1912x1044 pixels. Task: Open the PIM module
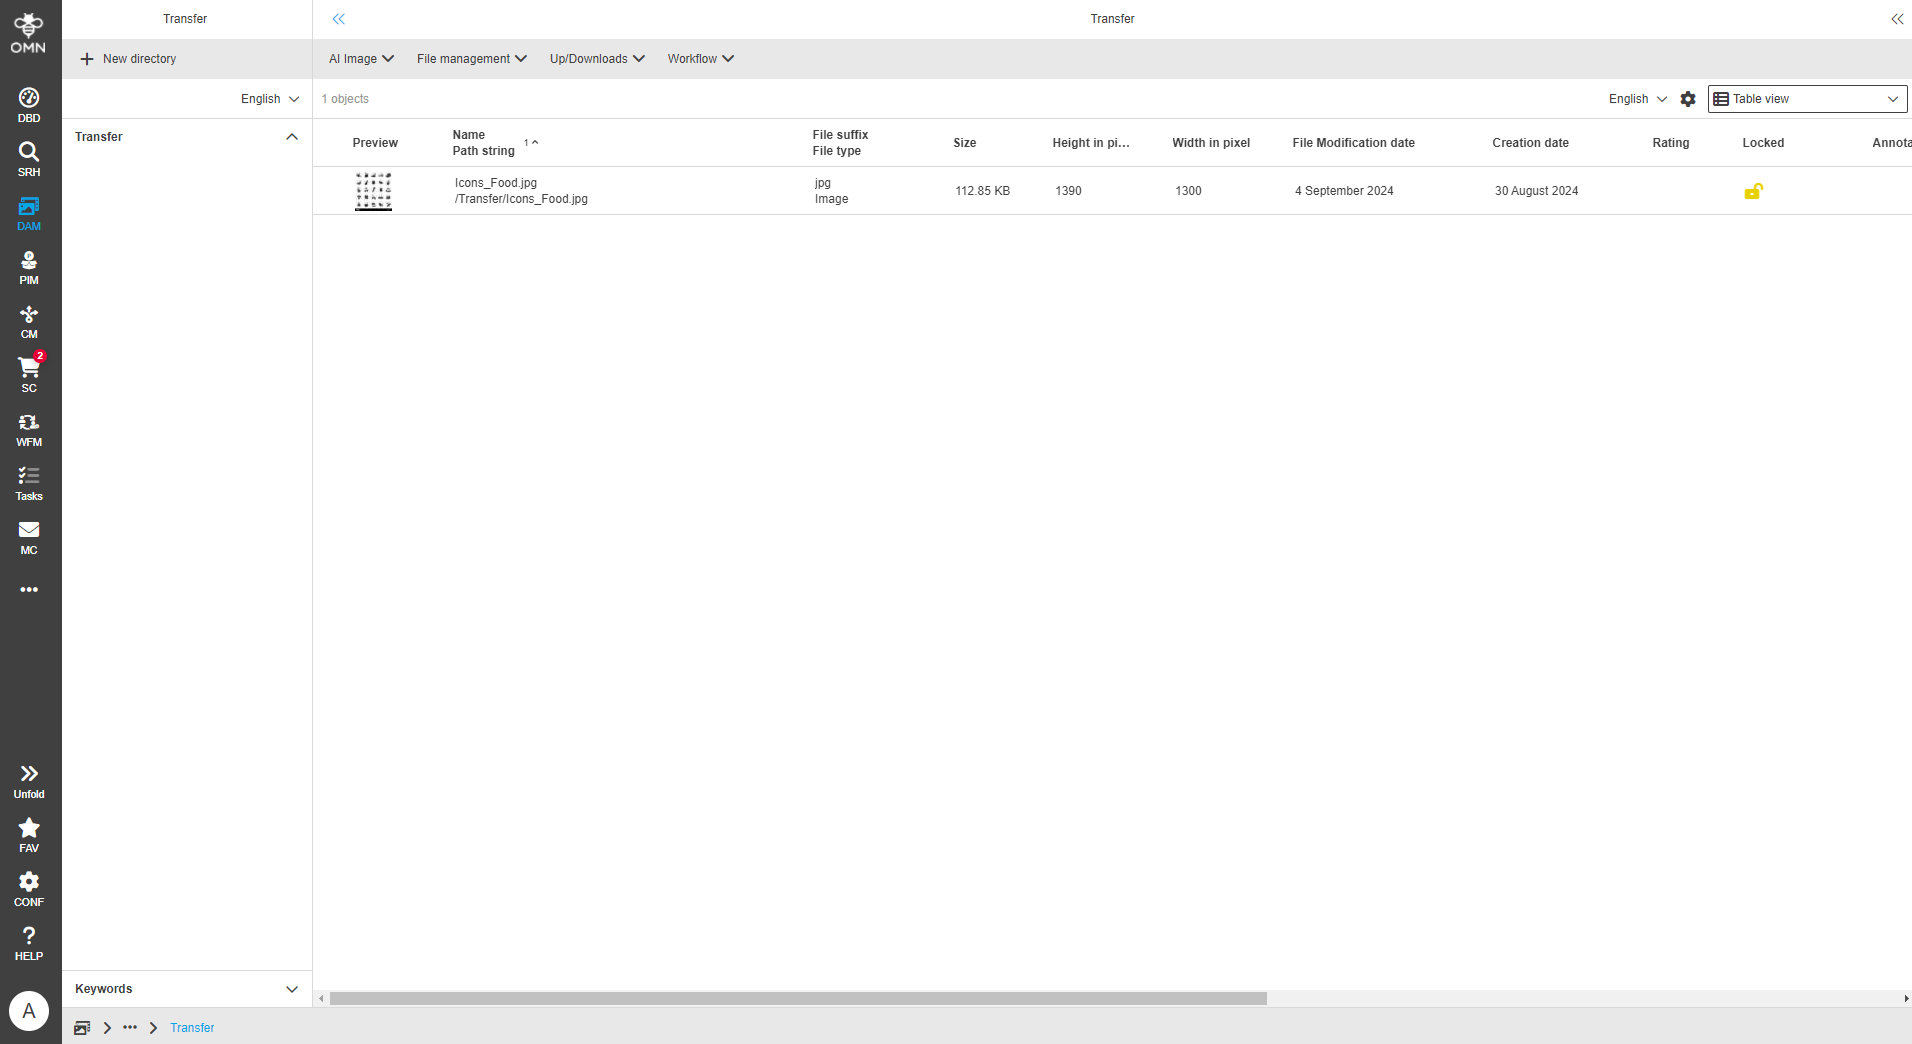point(28,266)
